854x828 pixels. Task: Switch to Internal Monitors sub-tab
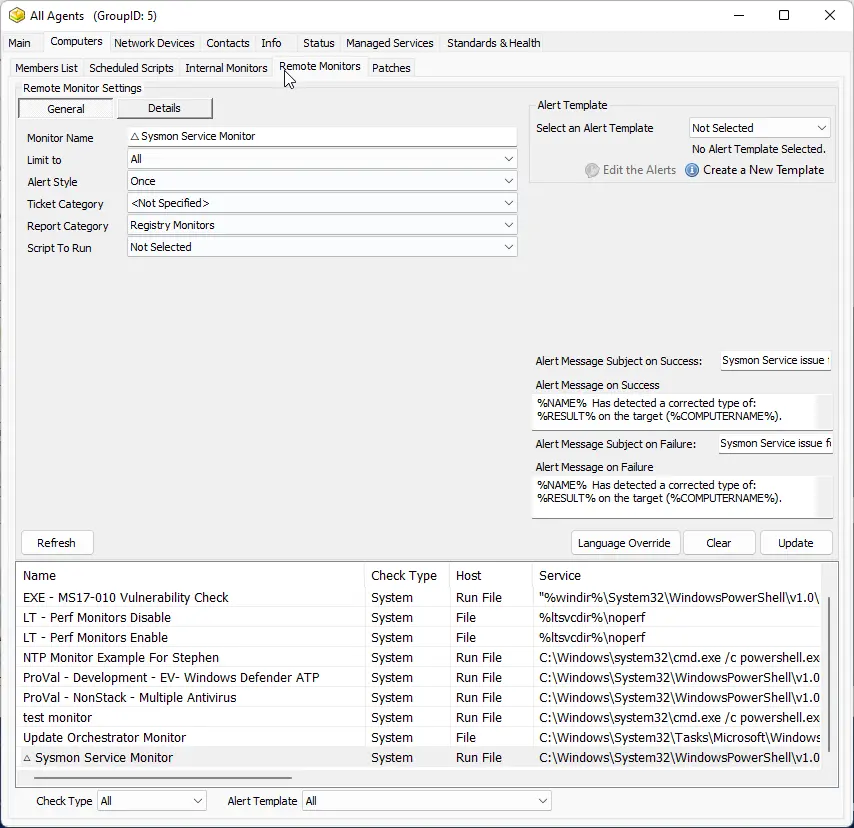coord(226,68)
